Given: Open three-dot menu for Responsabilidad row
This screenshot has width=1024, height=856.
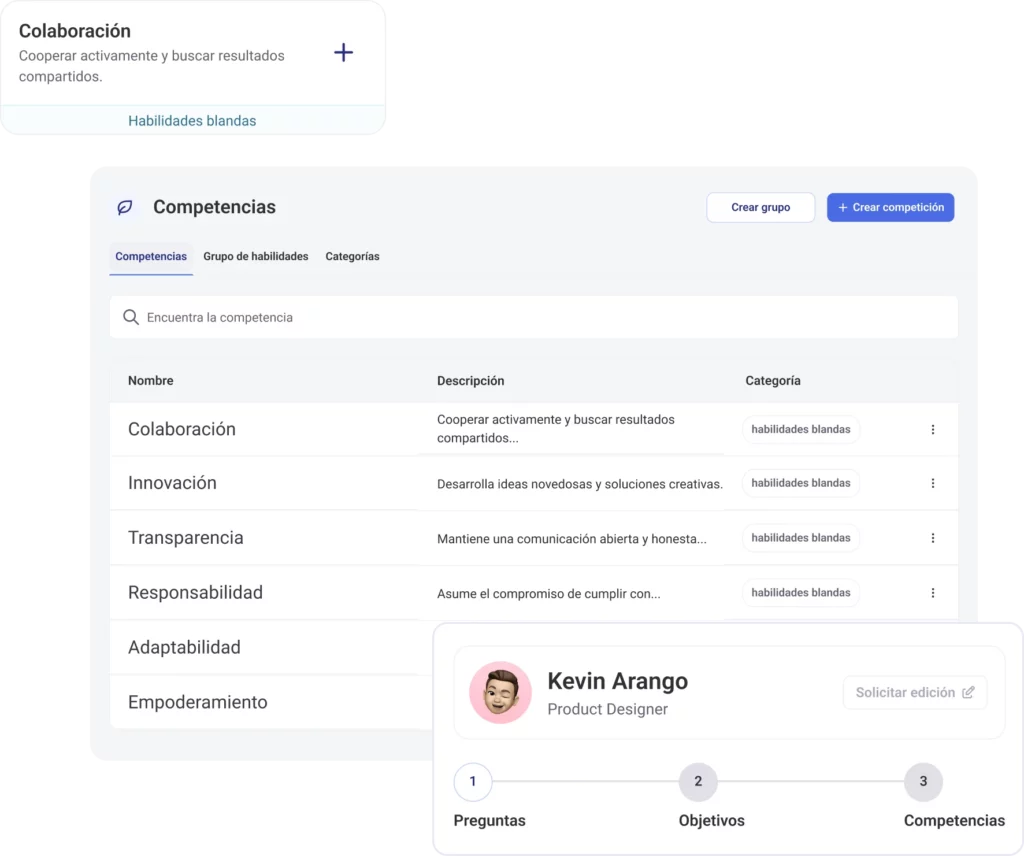Looking at the screenshot, I should (932, 593).
